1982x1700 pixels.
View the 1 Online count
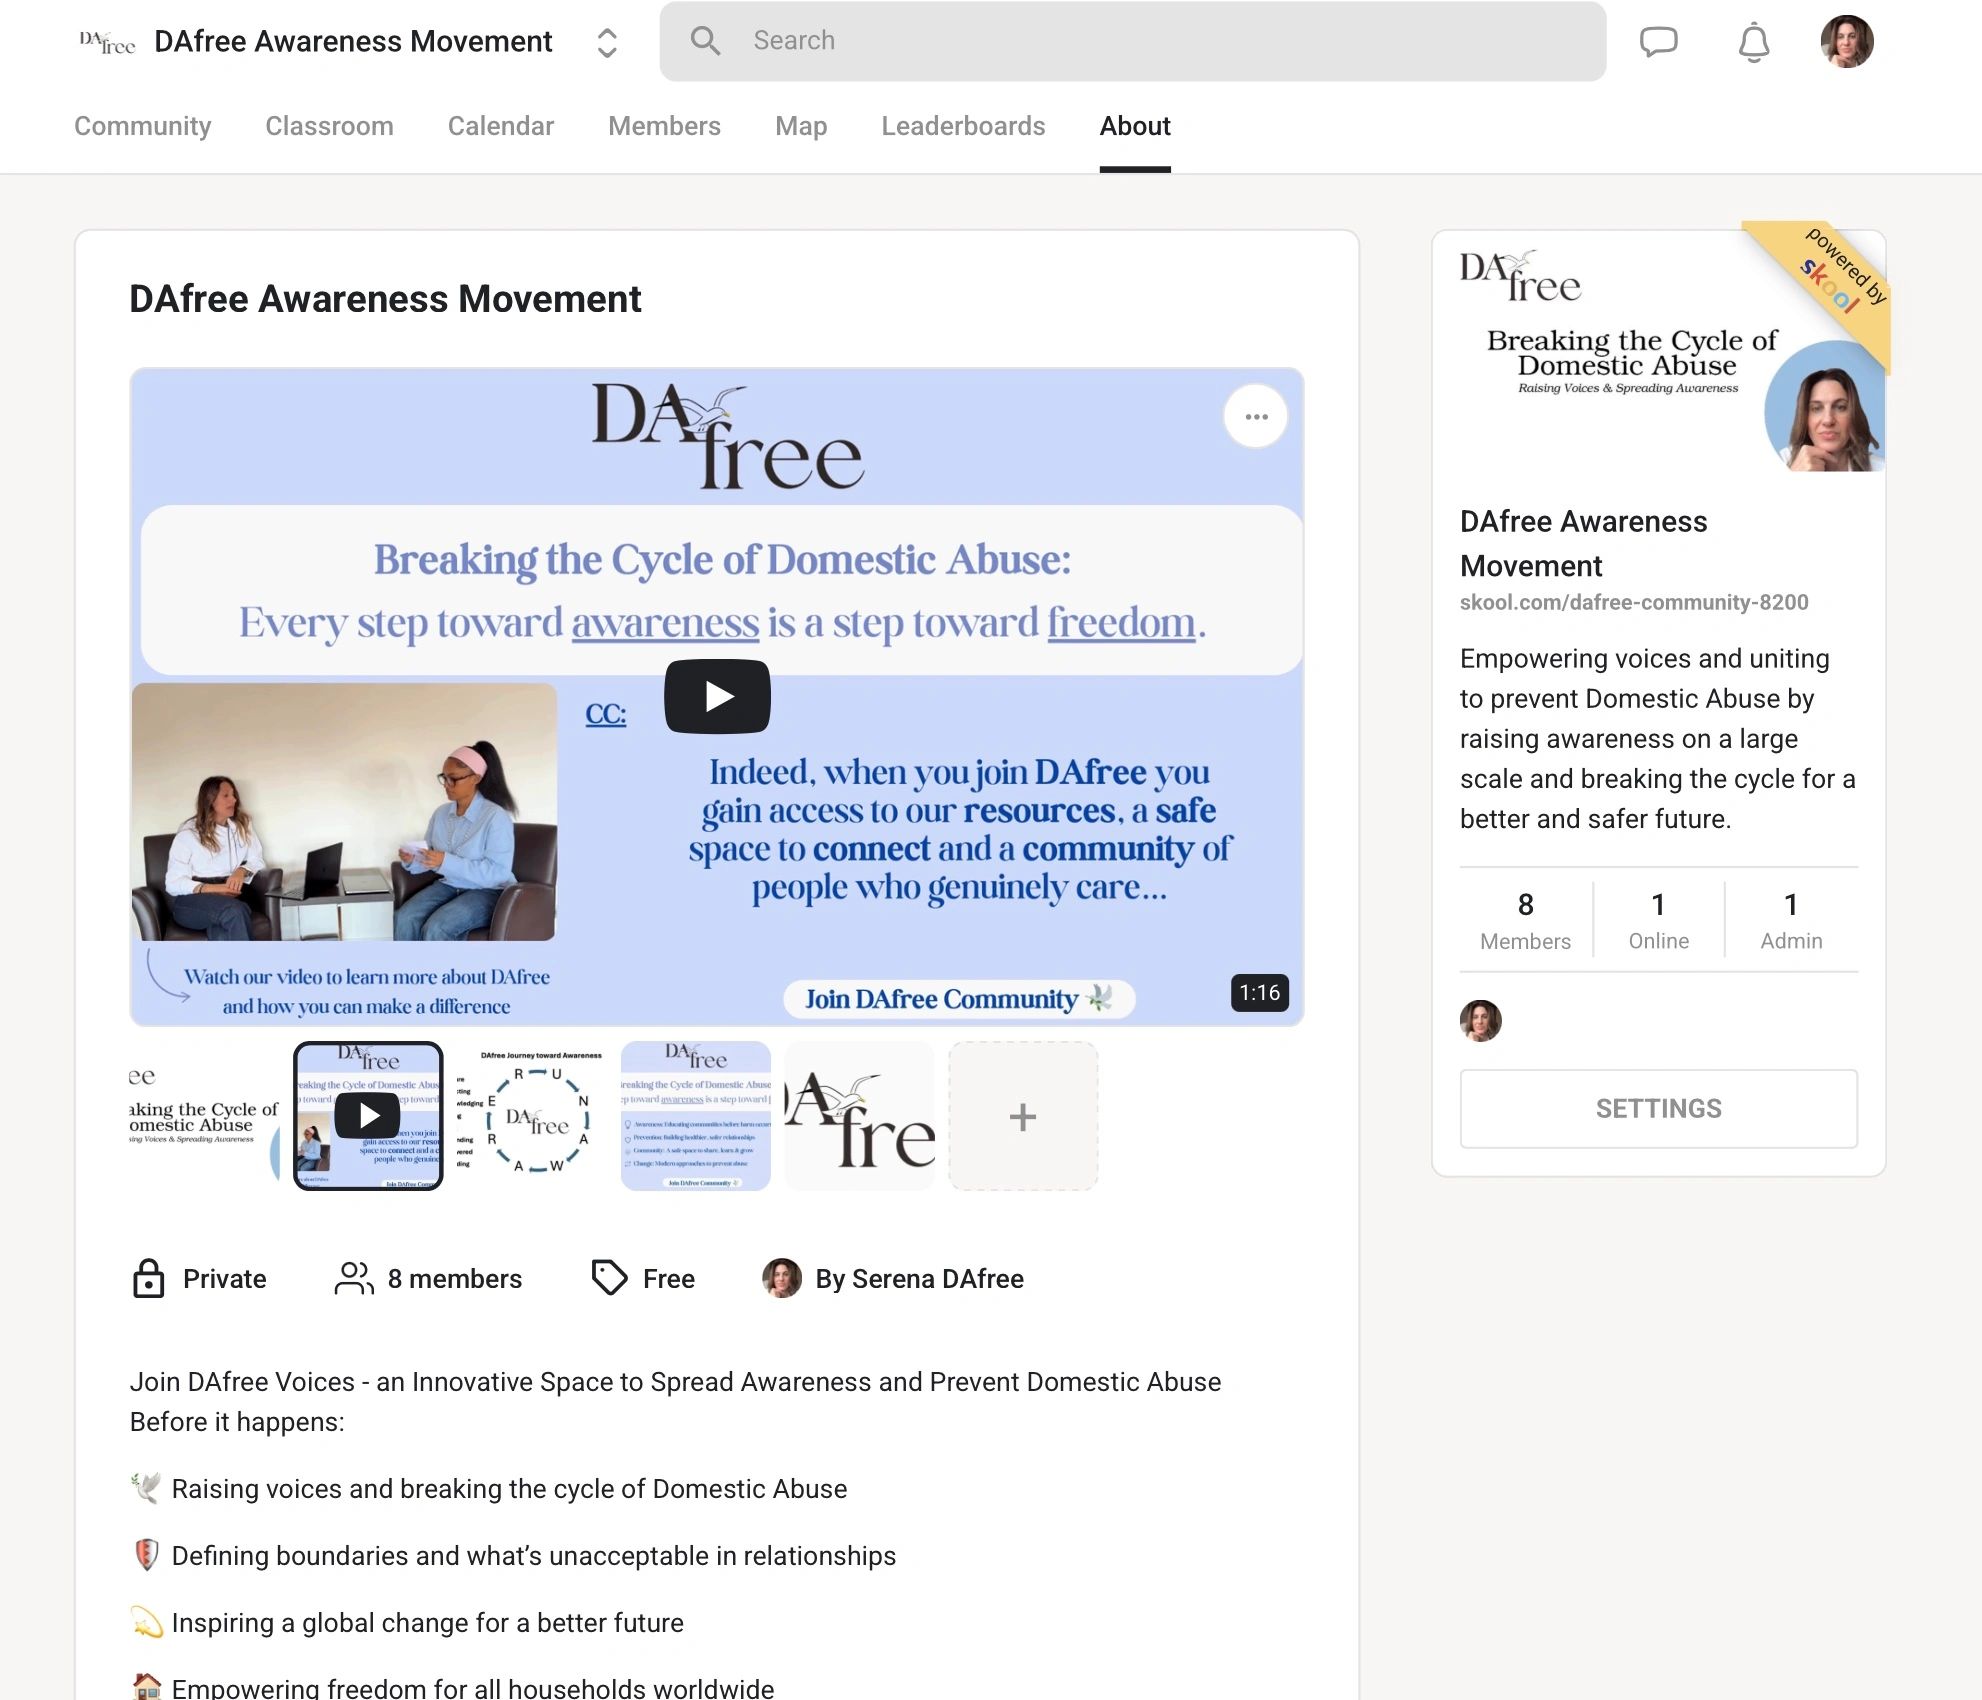coord(1658,920)
